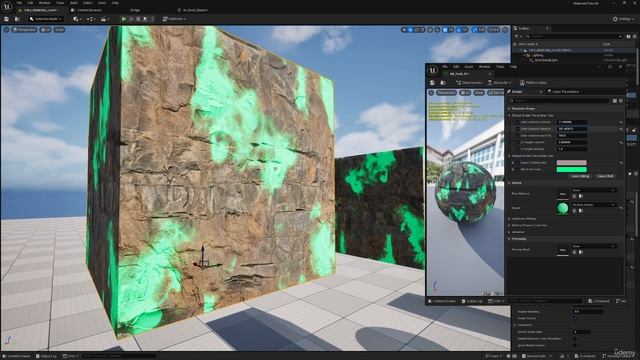The width and height of the screenshot is (640, 360).
Task: Maximize main viewport icon at top right
Action: pyautogui.click(x=505, y=30)
